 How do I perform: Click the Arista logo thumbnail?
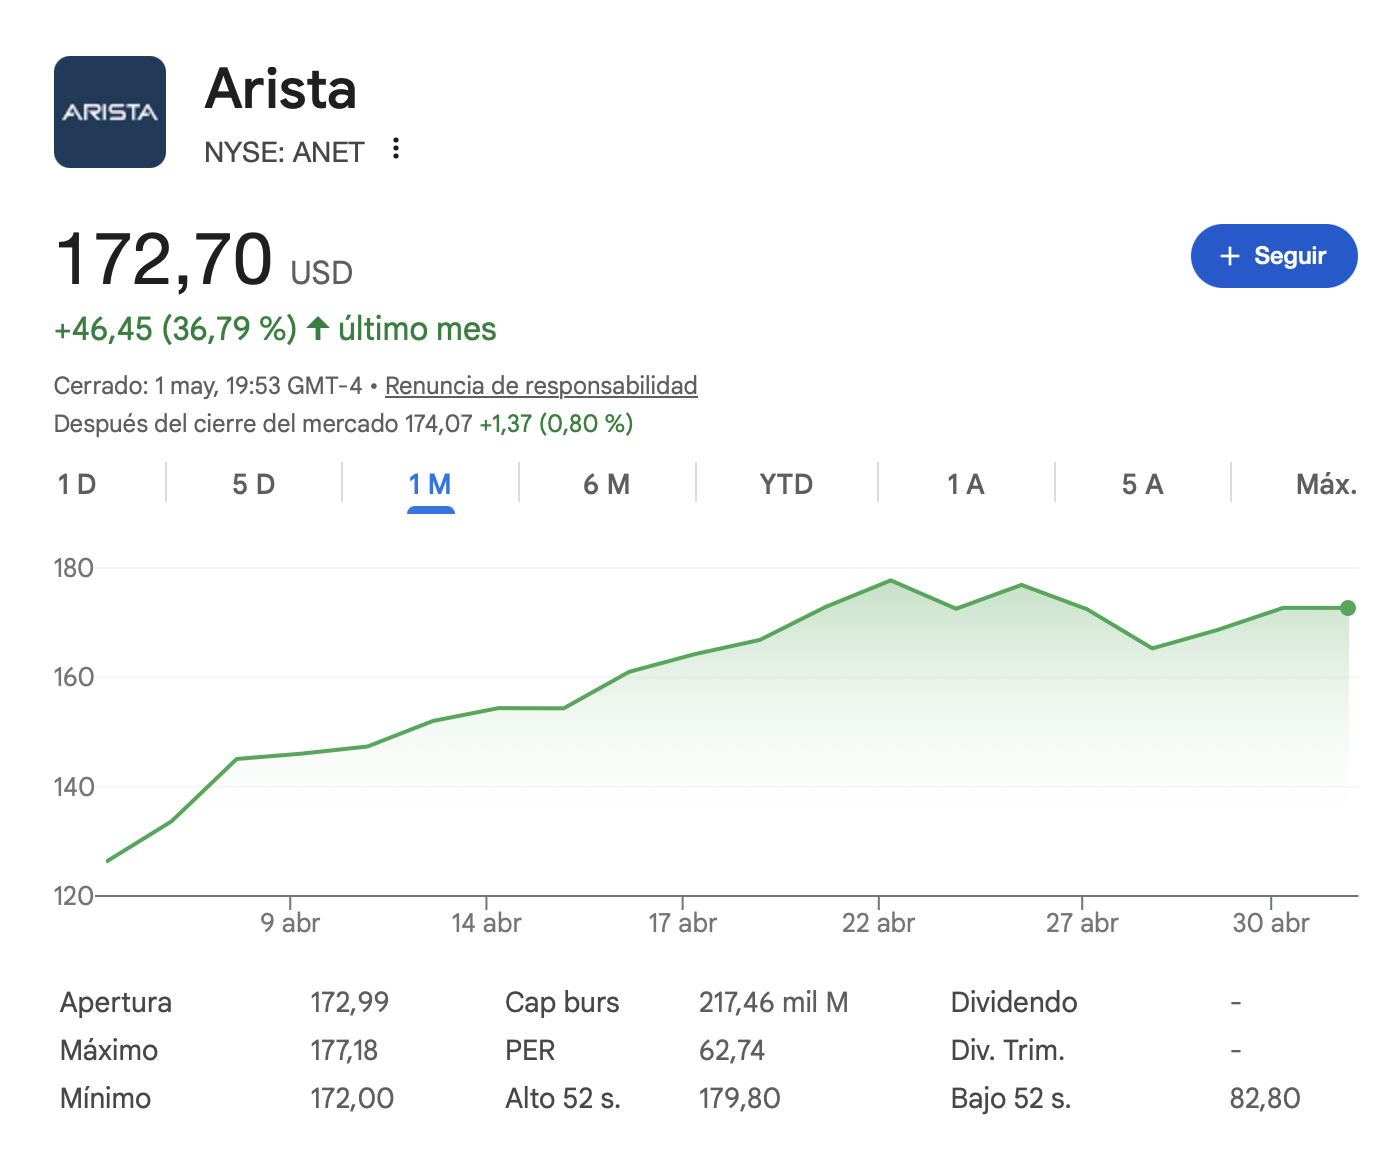click(x=110, y=112)
